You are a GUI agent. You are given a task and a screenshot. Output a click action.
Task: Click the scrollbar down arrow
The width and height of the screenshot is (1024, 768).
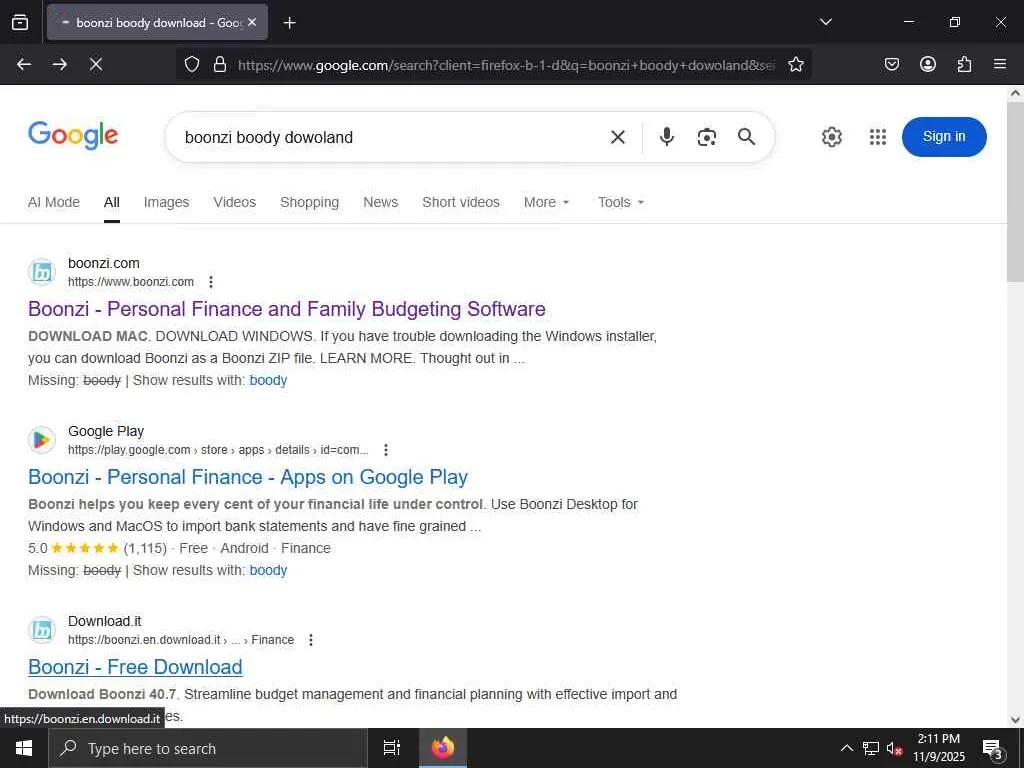coord(1015,720)
